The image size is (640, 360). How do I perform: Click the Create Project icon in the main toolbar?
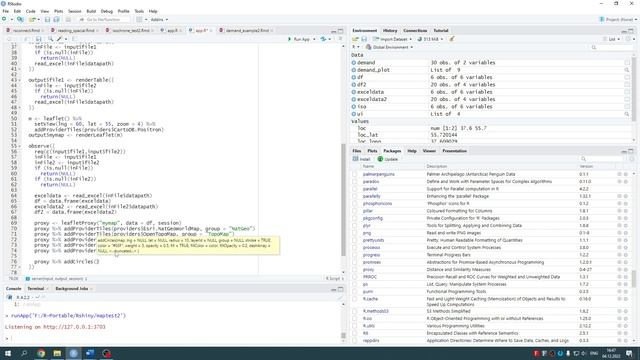(x=20, y=19)
